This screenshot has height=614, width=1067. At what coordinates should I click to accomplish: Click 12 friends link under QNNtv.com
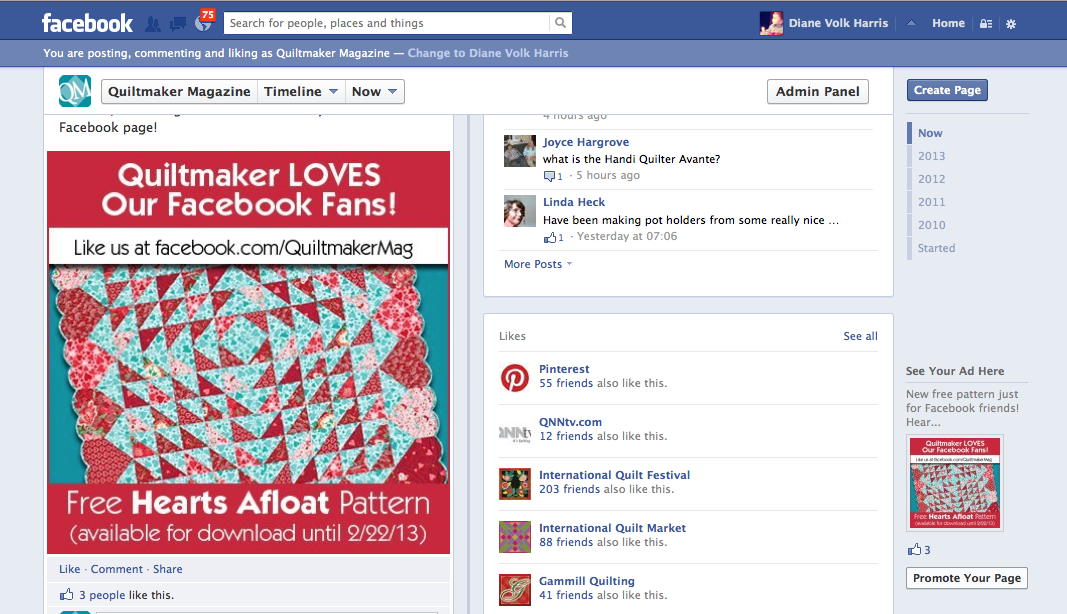pyautogui.click(x=566, y=436)
